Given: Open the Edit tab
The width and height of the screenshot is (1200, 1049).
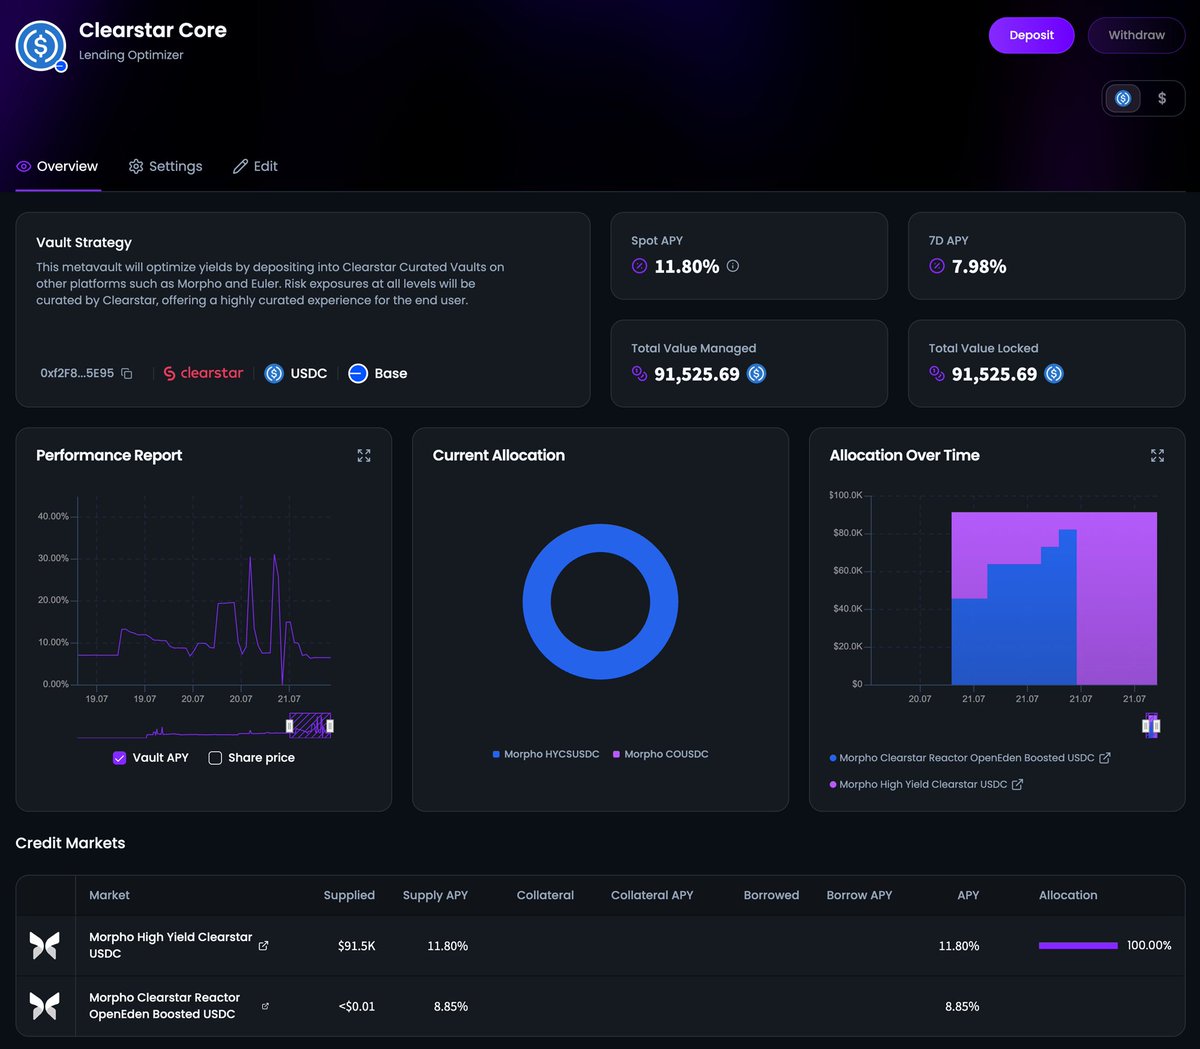Looking at the screenshot, I should click(256, 166).
